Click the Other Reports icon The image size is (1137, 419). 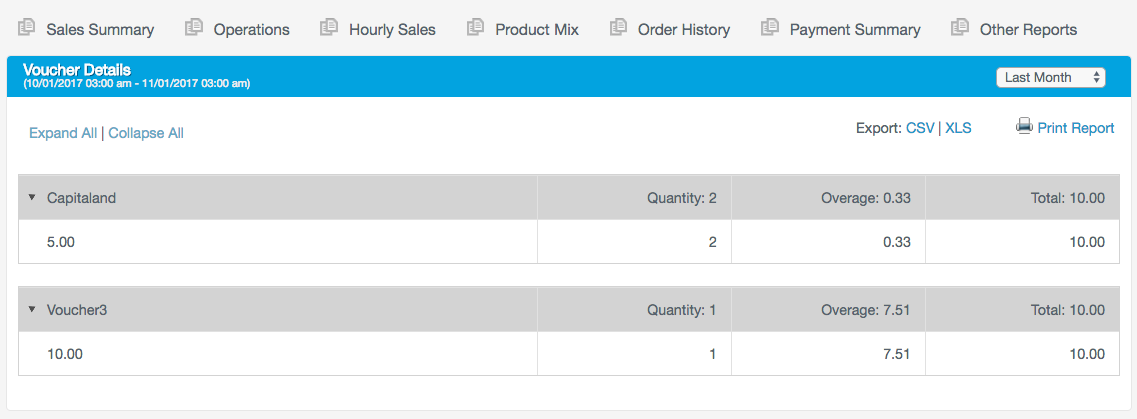coord(959,28)
